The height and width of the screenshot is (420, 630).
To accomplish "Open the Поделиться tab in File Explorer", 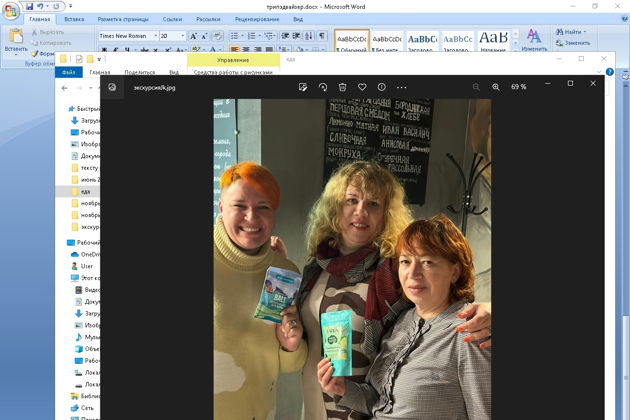I will [x=139, y=72].
